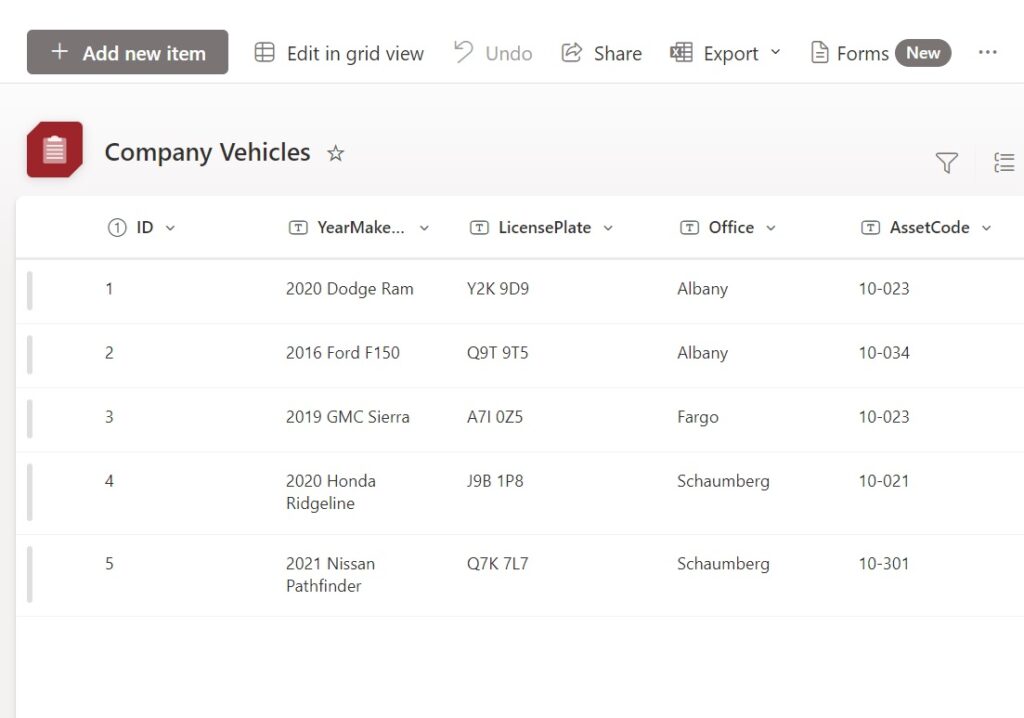Viewport: 1024px width, 718px height.
Task: Click the New badge beside Forms
Action: [923, 53]
